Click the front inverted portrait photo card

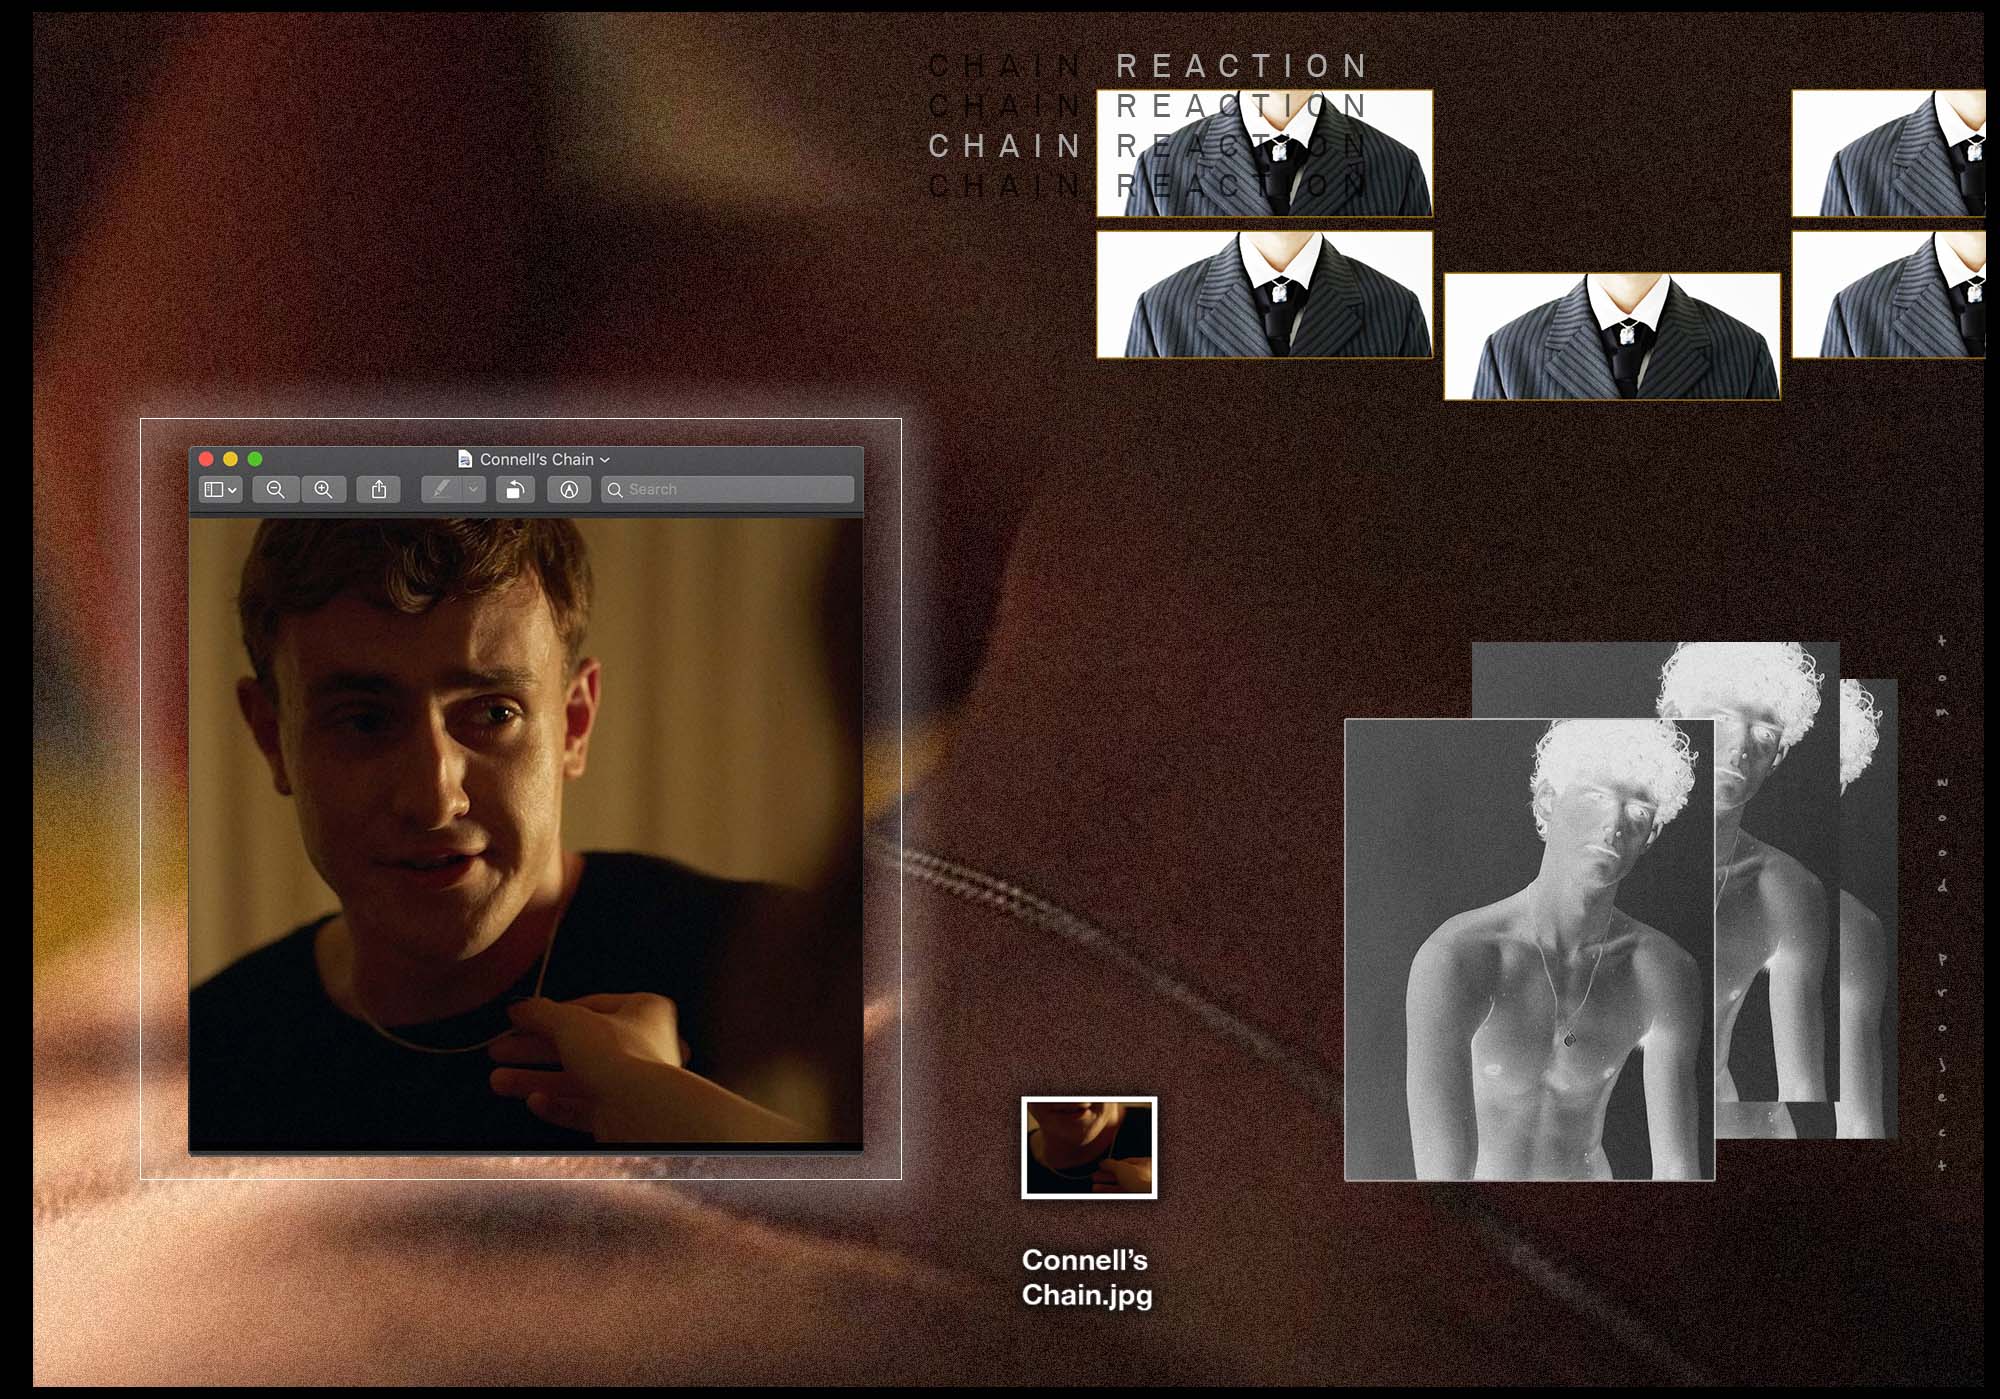pyautogui.click(x=1530, y=949)
